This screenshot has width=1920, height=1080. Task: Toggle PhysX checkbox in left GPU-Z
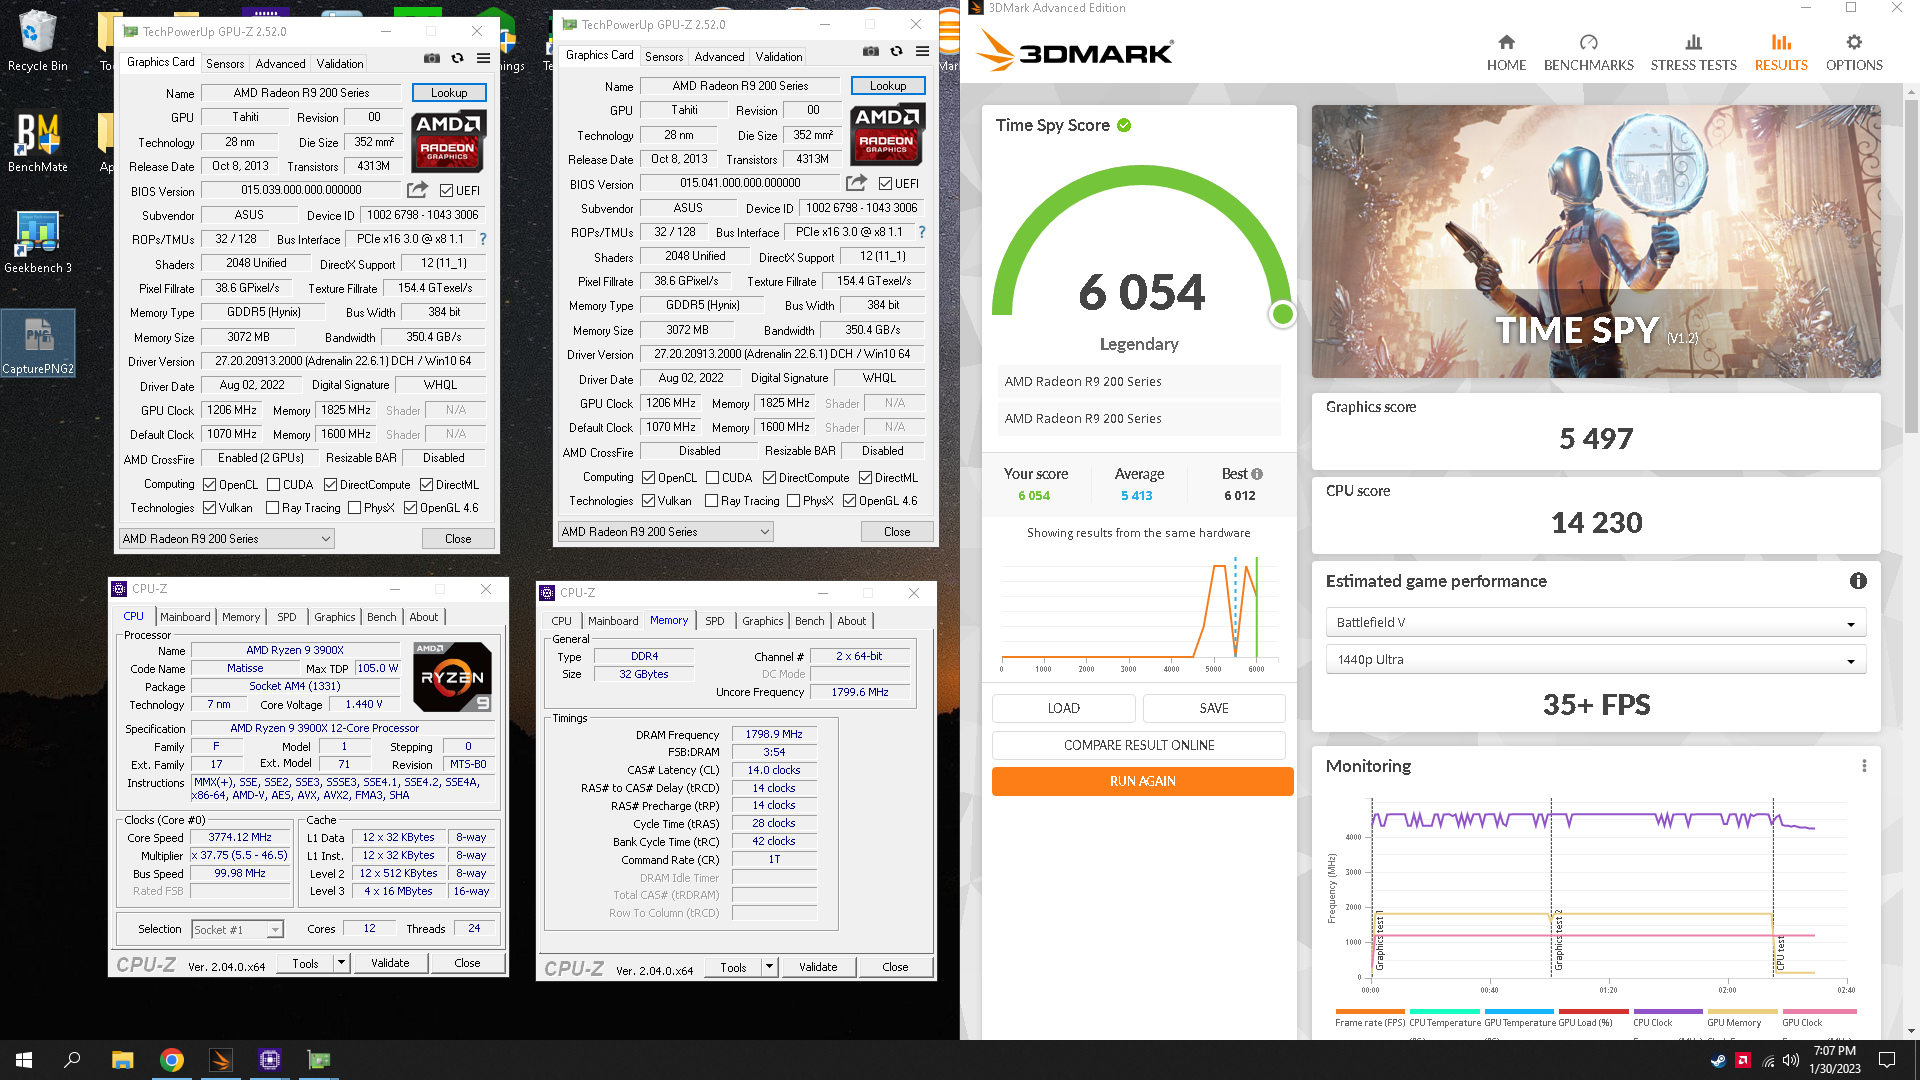pos(354,508)
